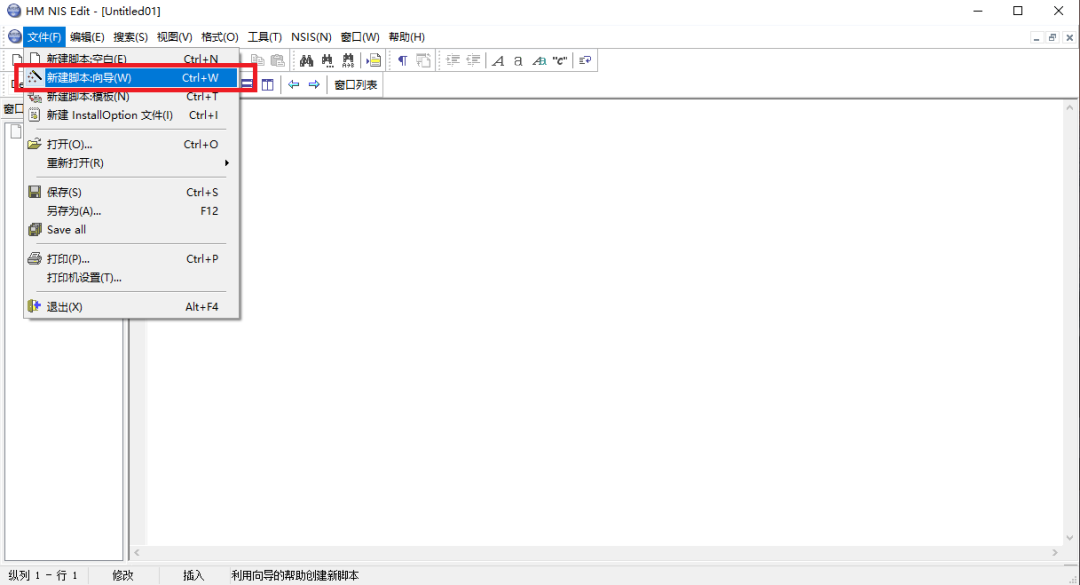
Task: Expand the 重新打开(R) submenu
Action: [132, 163]
